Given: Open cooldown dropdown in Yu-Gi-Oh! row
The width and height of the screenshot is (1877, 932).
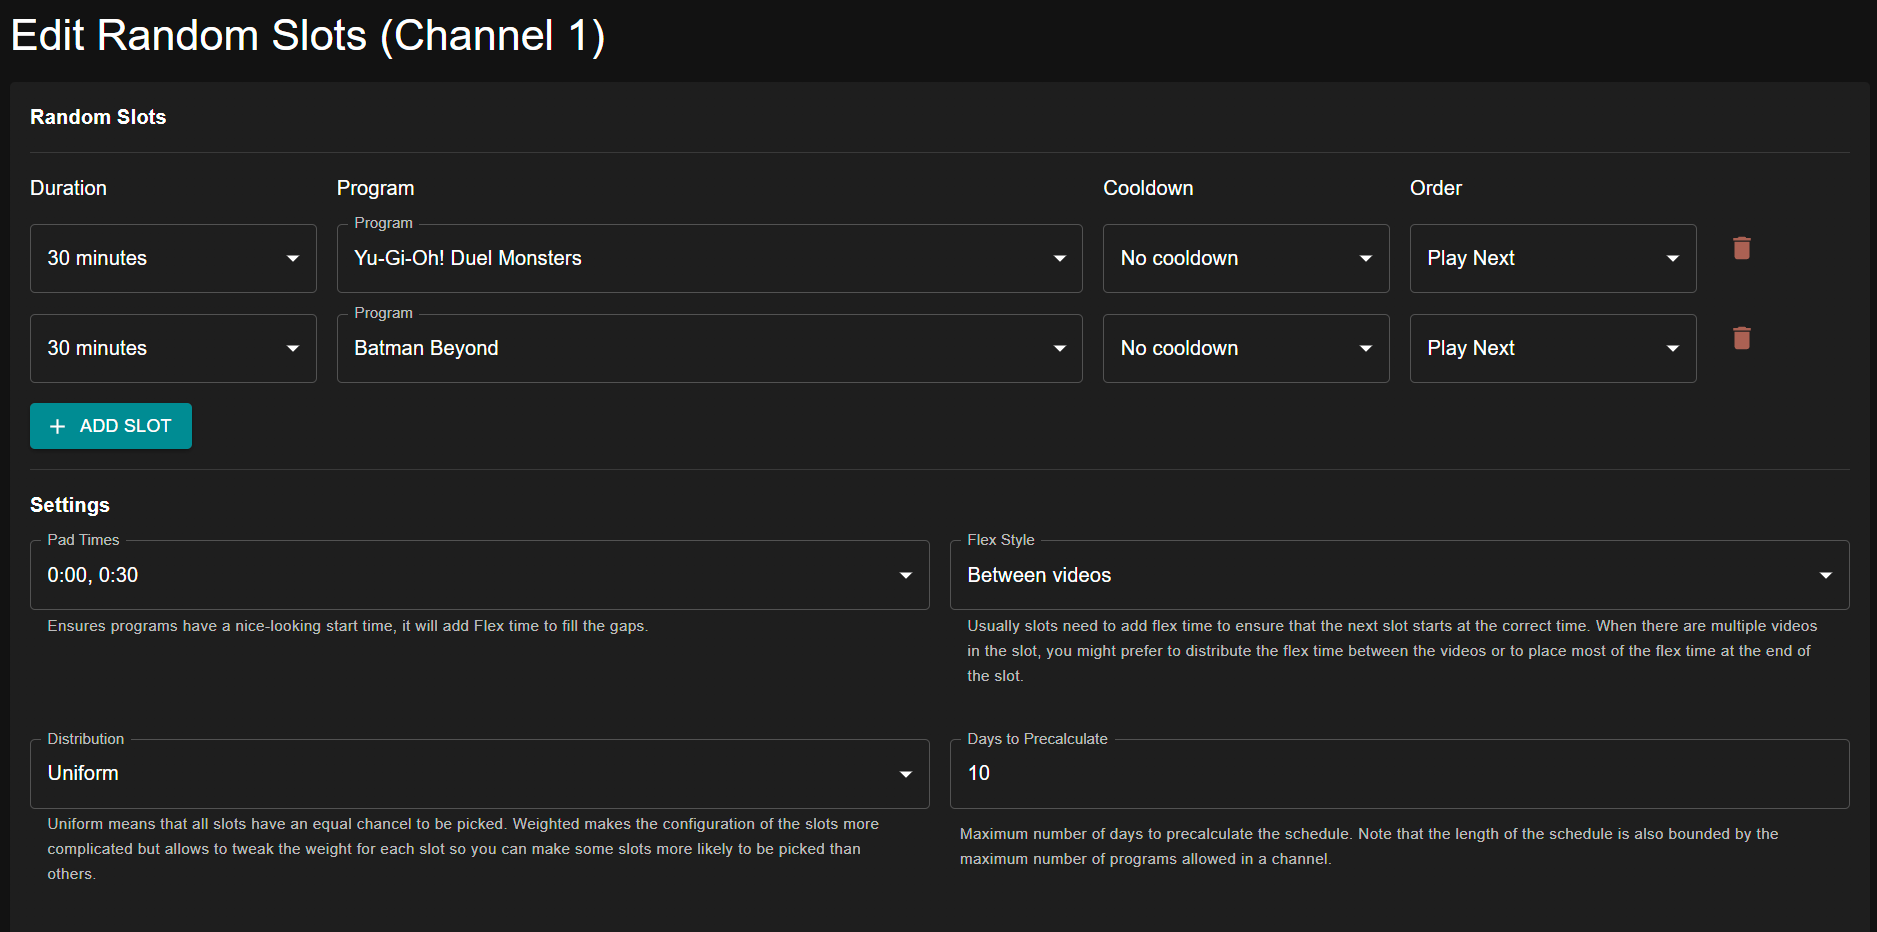Looking at the screenshot, I should coord(1246,258).
